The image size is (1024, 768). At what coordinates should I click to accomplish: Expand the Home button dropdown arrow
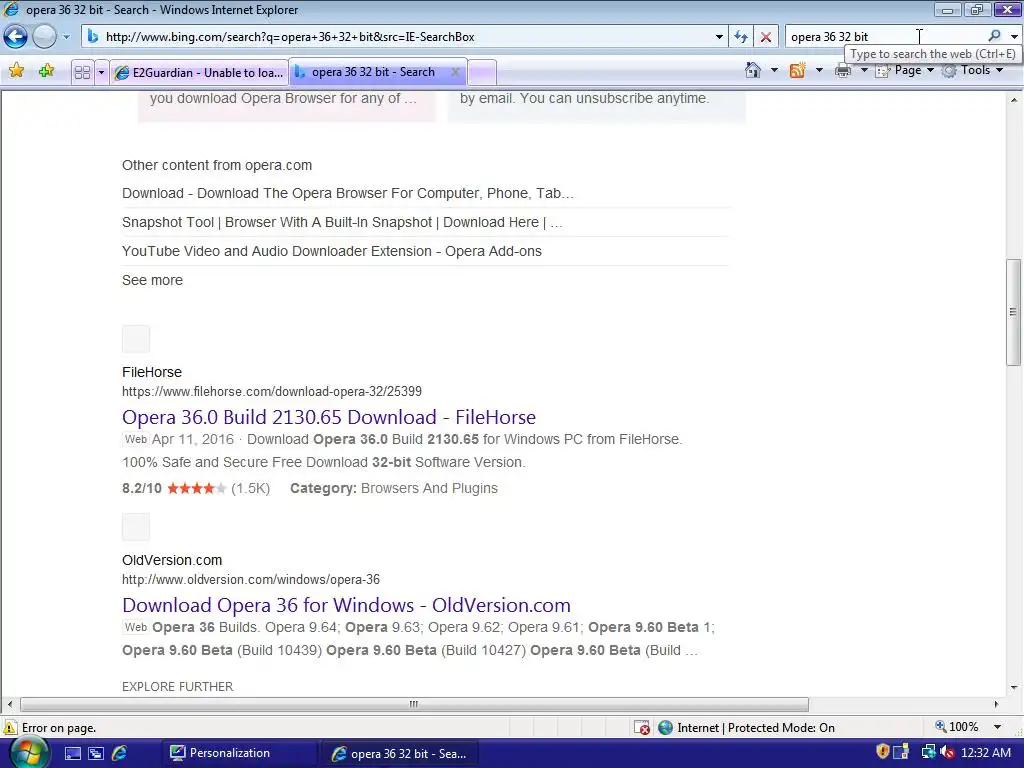[x=775, y=70]
